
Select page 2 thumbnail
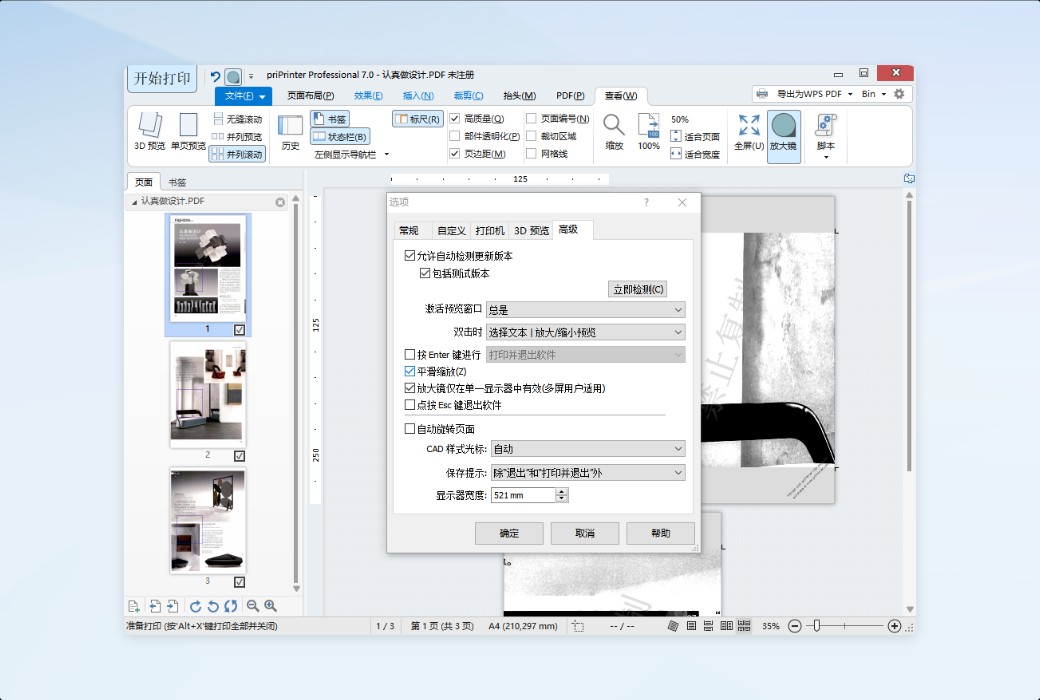[x=208, y=394]
